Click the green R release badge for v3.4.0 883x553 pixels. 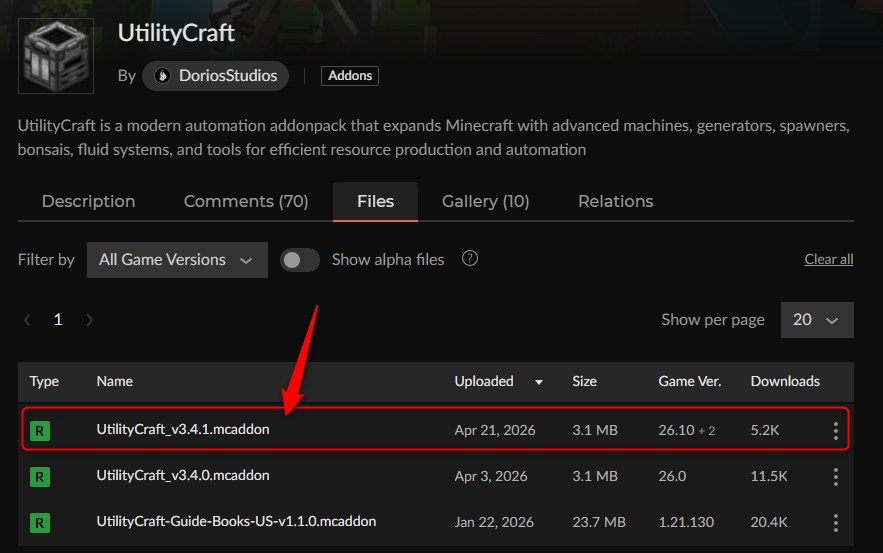click(x=40, y=477)
